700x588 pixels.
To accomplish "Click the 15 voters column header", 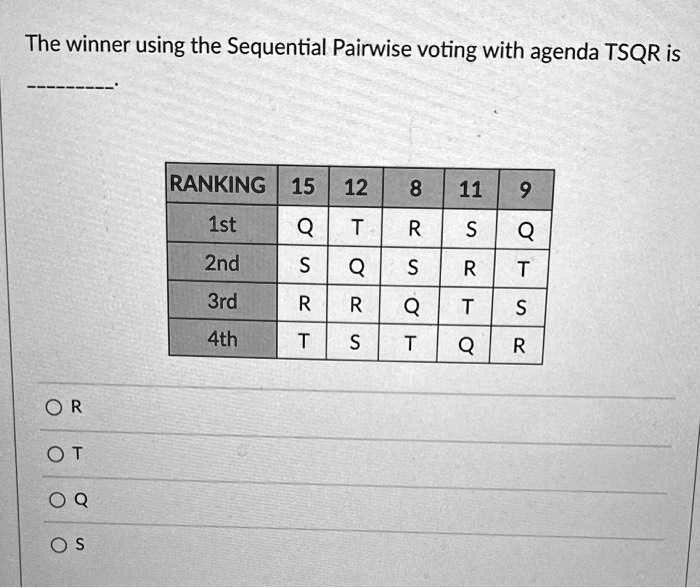I will pyautogui.click(x=303, y=187).
